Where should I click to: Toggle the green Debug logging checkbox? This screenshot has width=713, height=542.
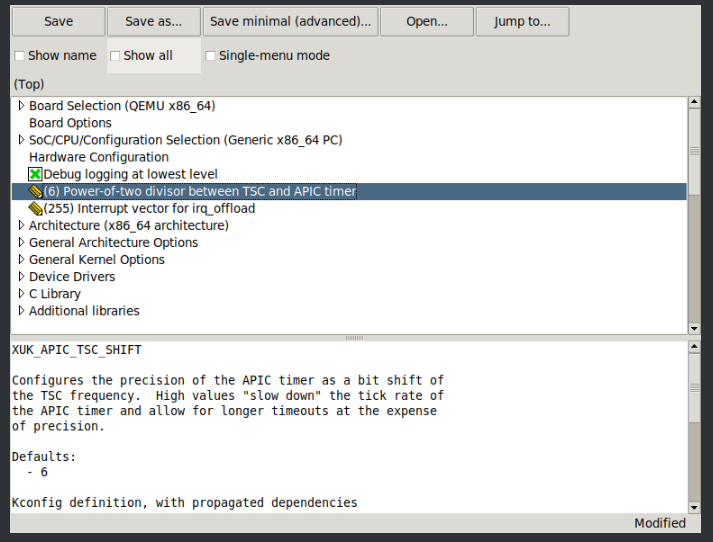click(x=36, y=174)
